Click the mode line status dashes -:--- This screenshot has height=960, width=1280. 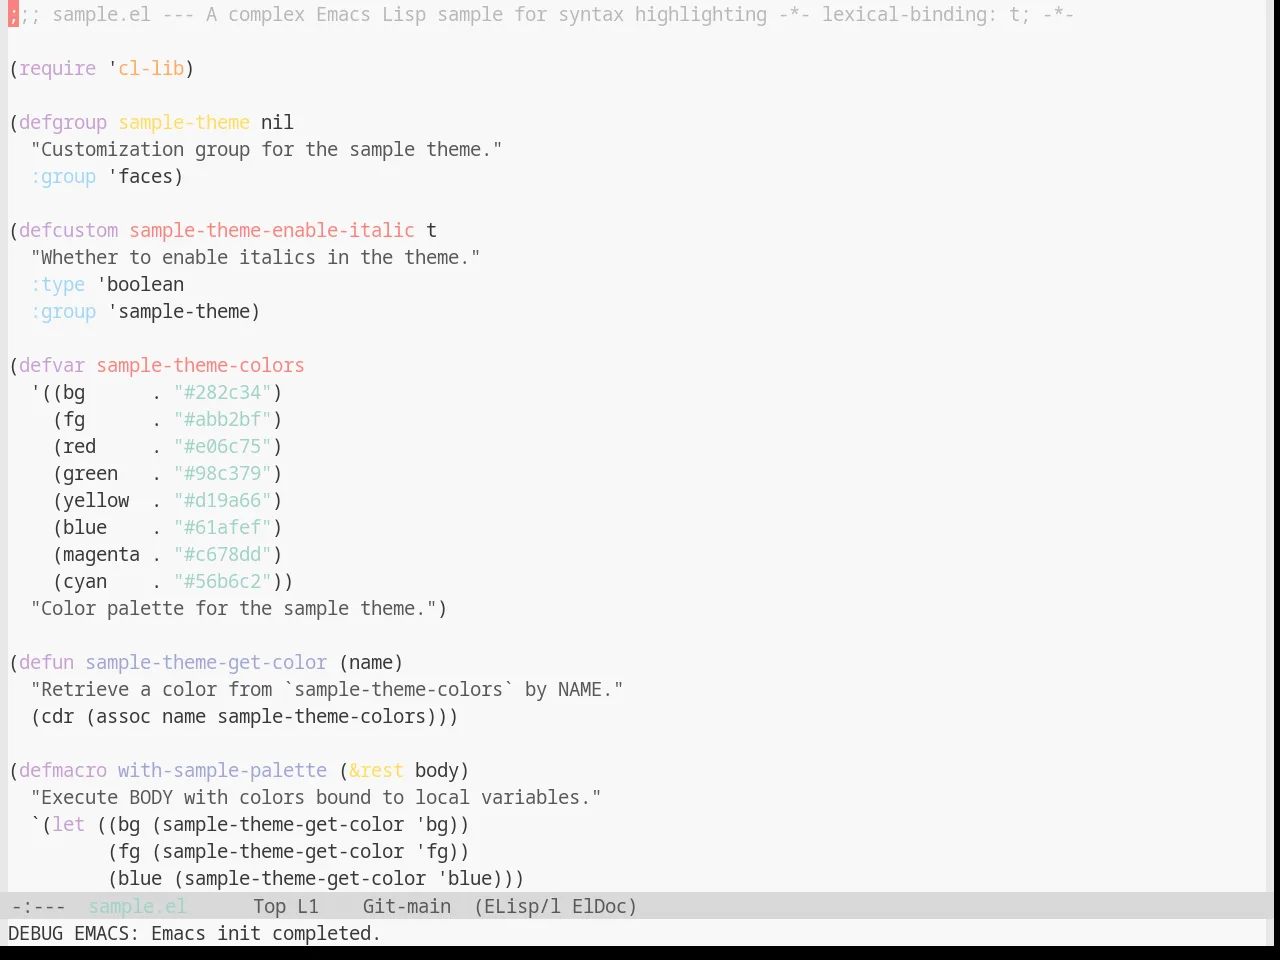pyautogui.click(x=38, y=906)
